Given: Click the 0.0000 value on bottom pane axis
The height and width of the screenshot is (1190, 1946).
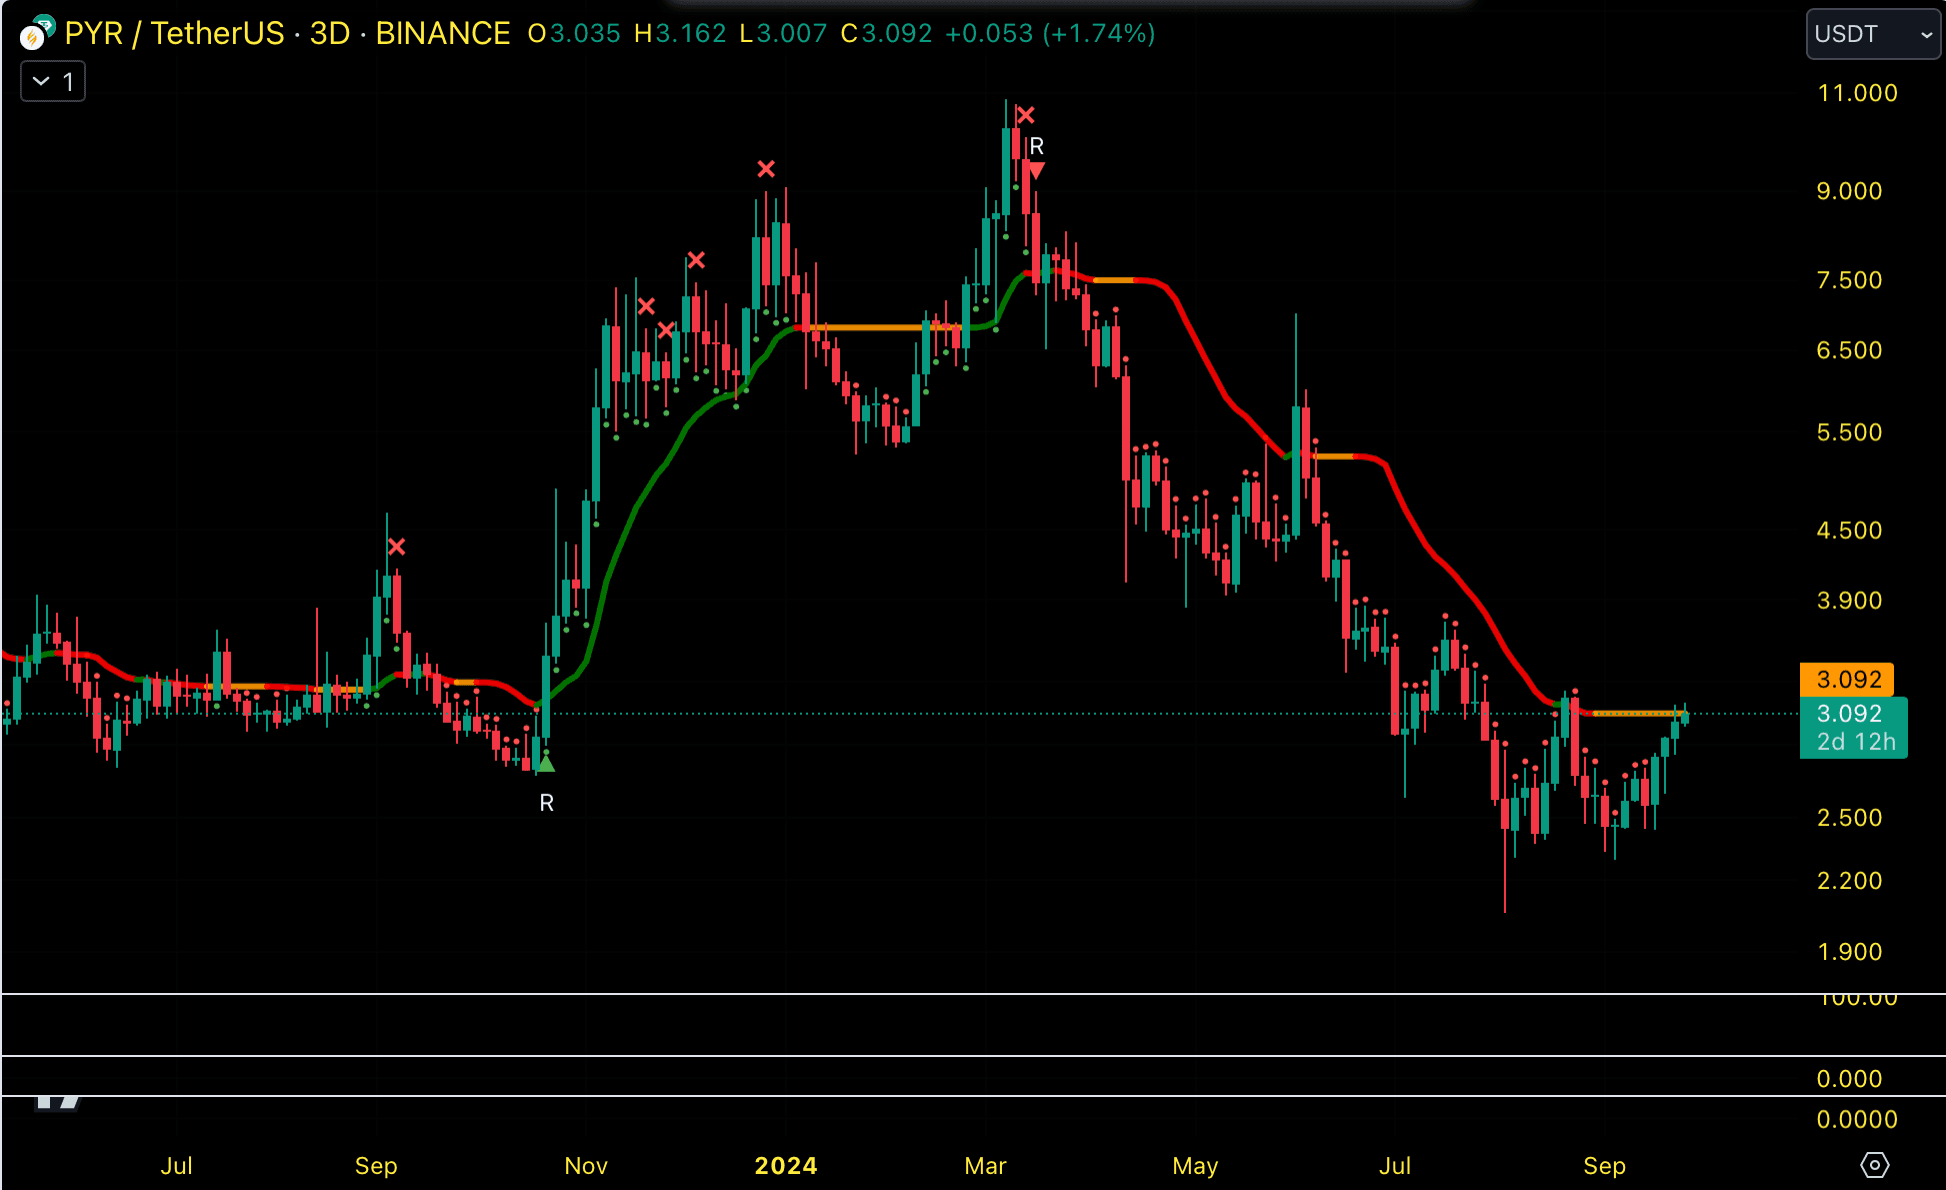Looking at the screenshot, I should [1857, 1120].
